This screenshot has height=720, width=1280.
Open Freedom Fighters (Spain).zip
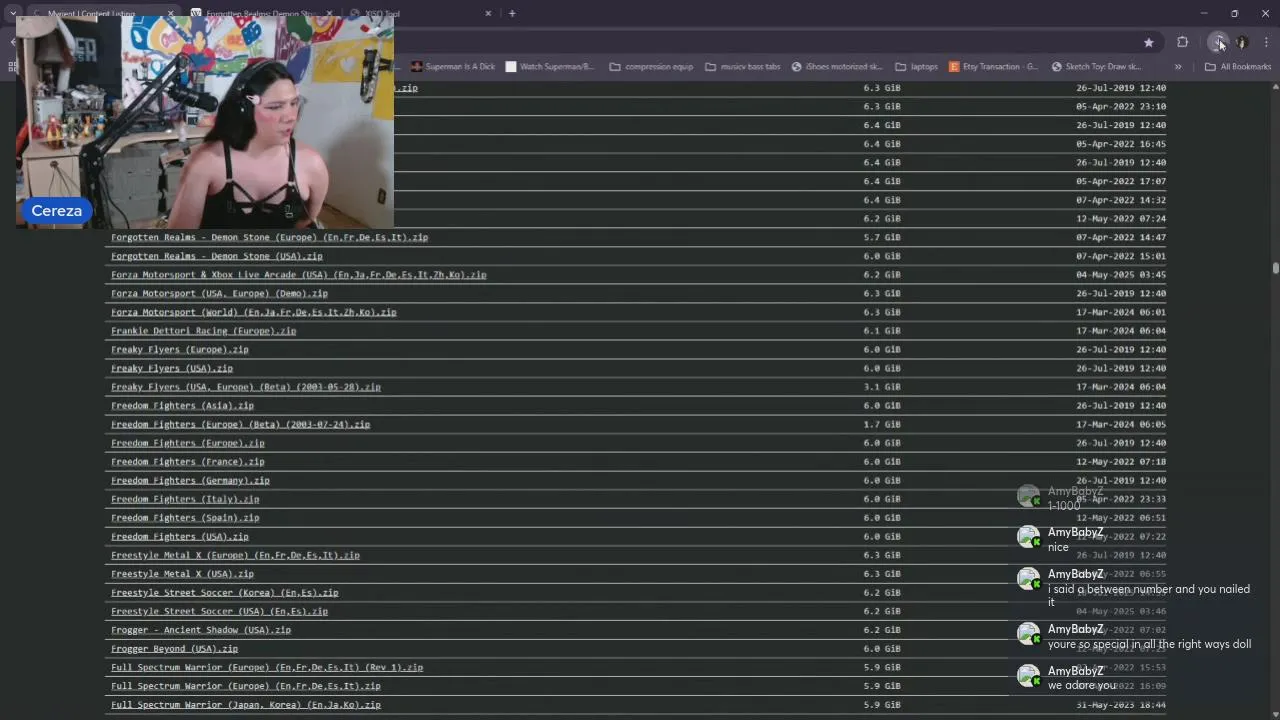pos(185,518)
